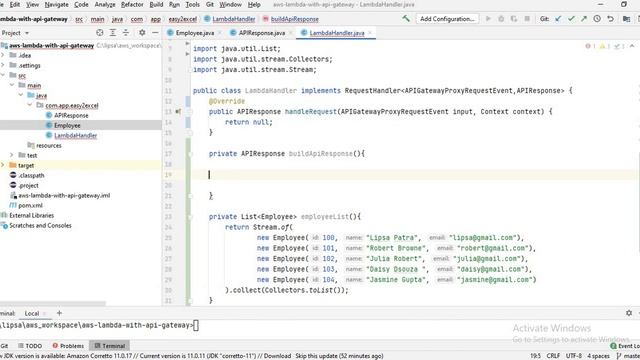Open the Problems tool window
The height and width of the screenshot is (360, 640).
(x=68, y=346)
